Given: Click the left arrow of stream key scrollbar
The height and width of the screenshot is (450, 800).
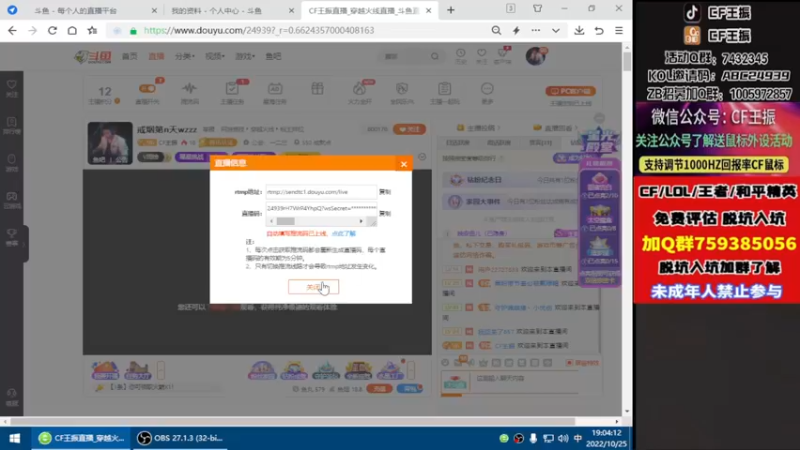Looking at the screenshot, I should pos(271,221).
